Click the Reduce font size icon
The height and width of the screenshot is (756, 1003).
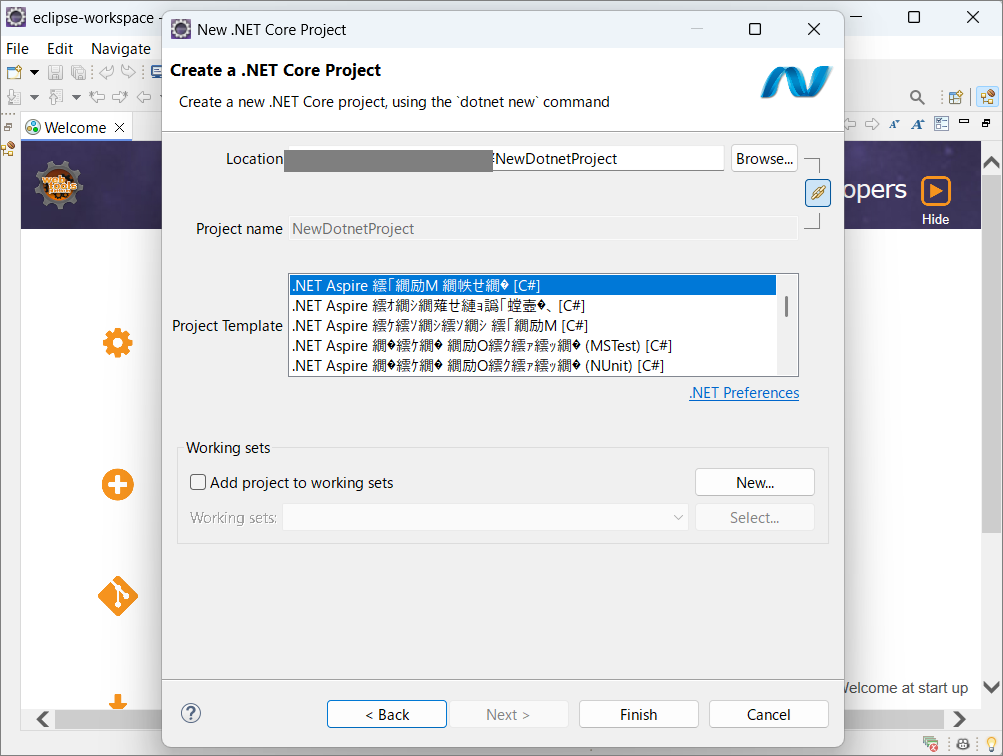[894, 124]
